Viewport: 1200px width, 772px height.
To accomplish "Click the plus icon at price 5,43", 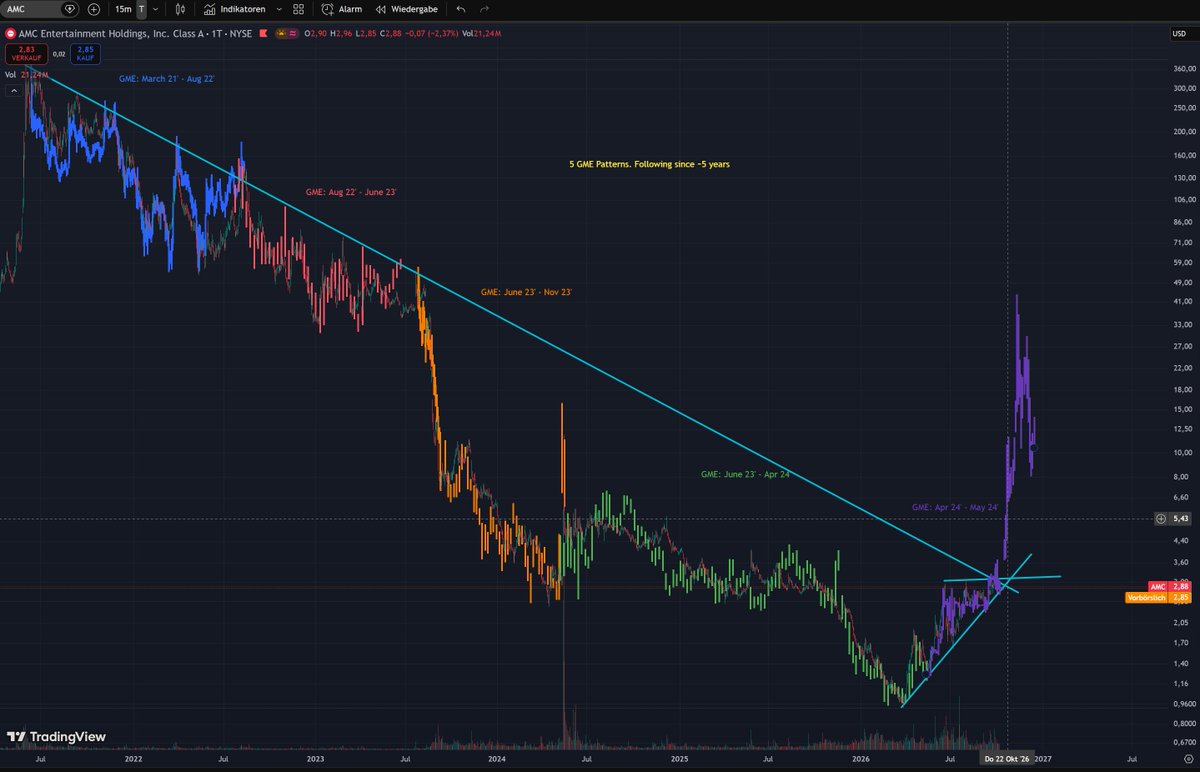I will [1161, 518].
